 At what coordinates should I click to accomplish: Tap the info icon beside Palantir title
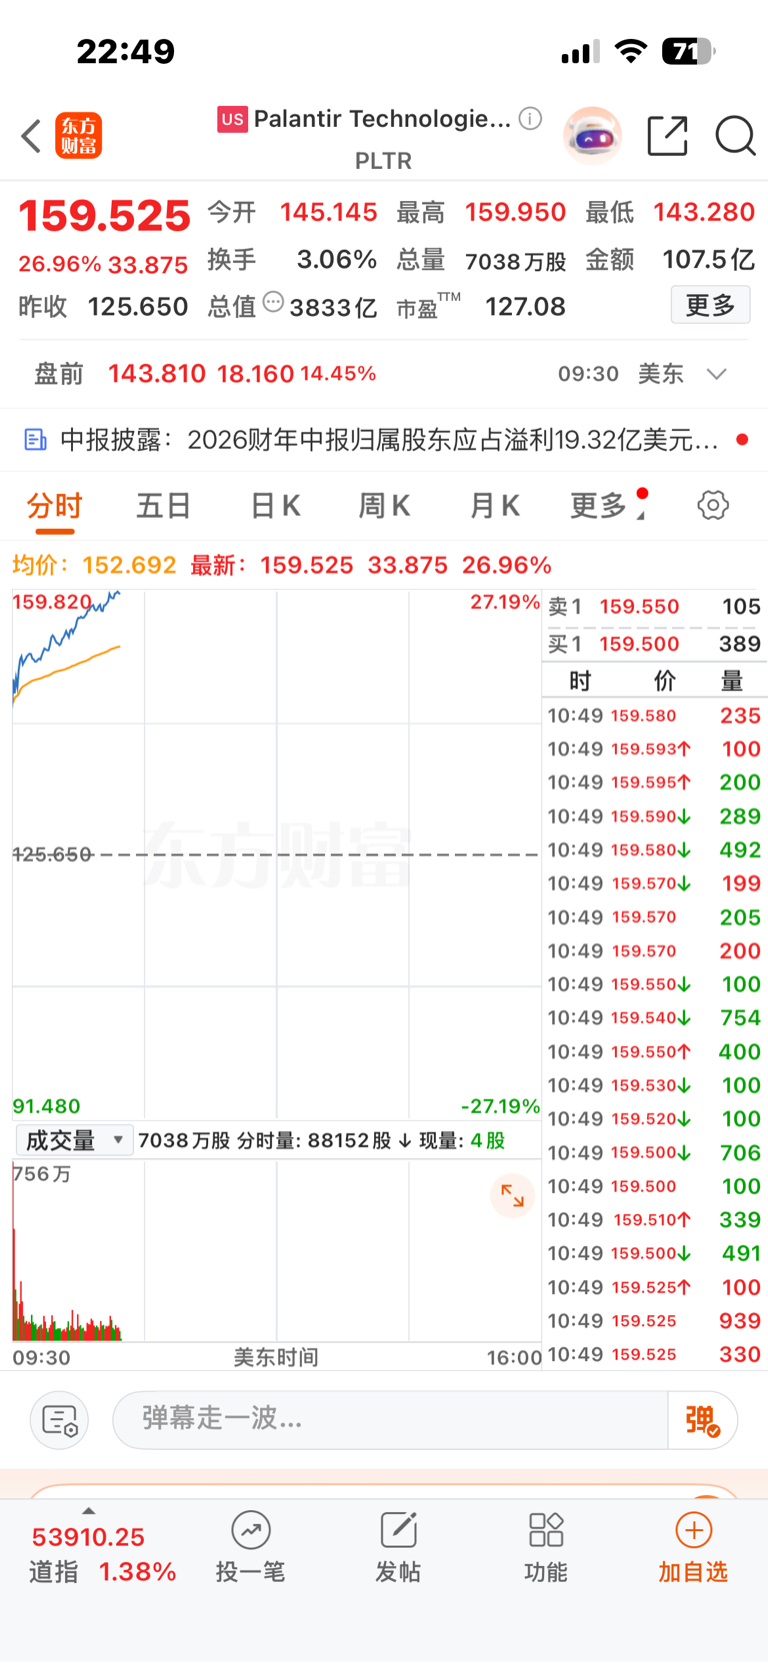[x=531, y=119]
